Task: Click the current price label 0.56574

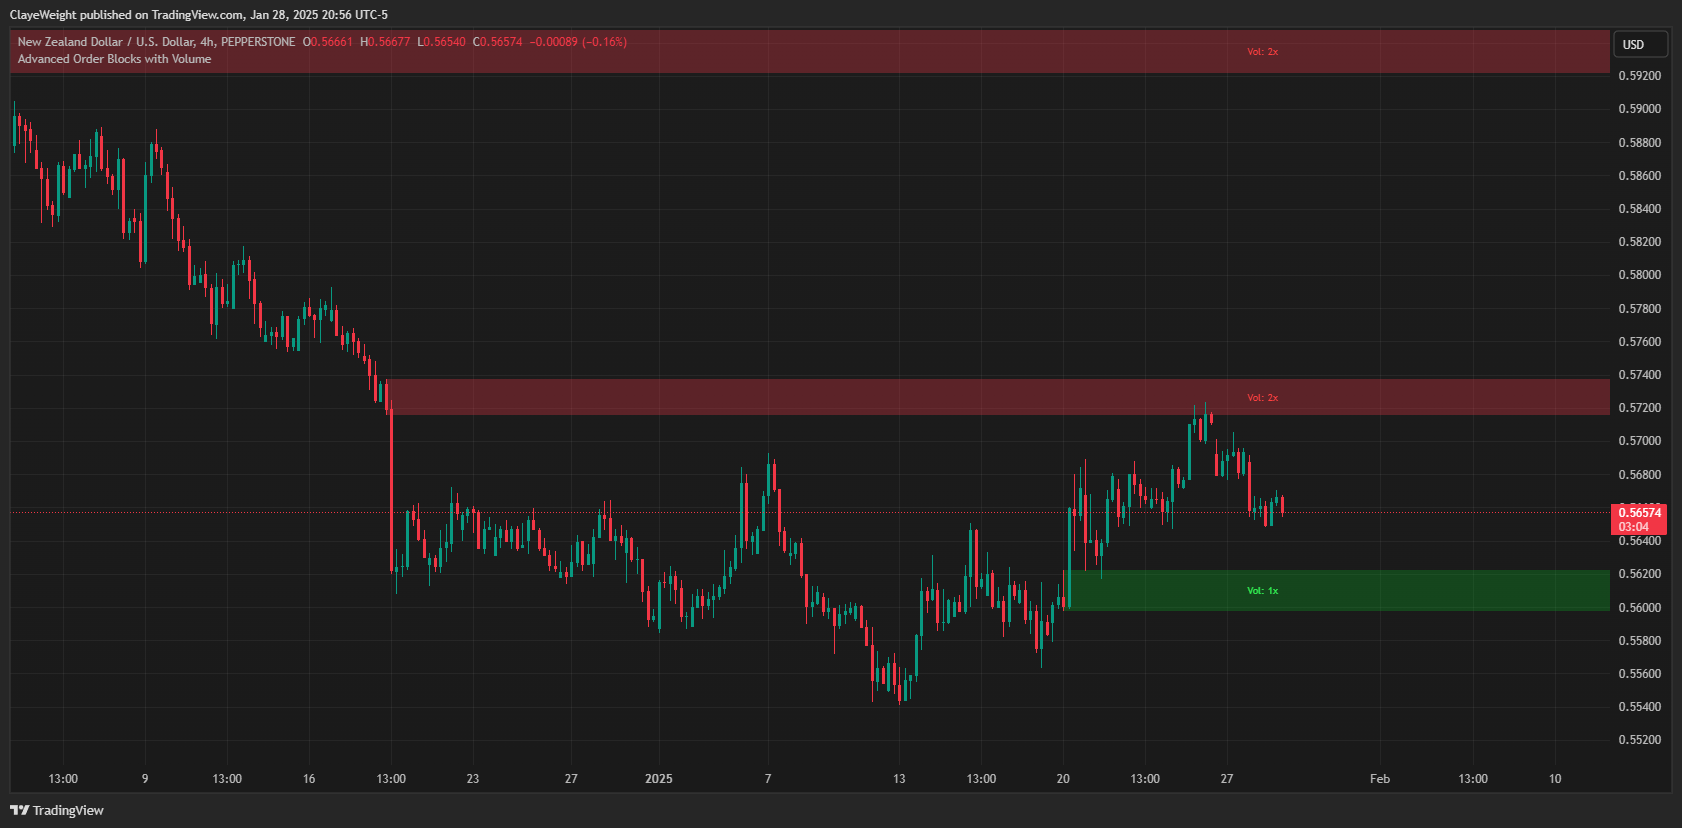Action: [x=1639, y=513]
